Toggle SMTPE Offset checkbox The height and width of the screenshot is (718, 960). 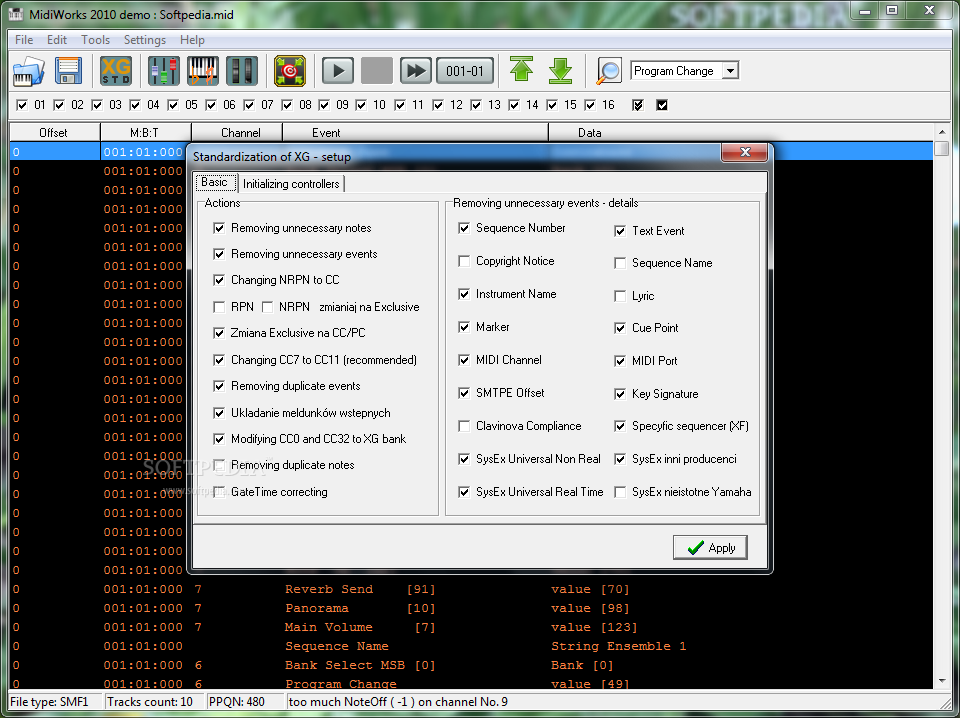464,394
